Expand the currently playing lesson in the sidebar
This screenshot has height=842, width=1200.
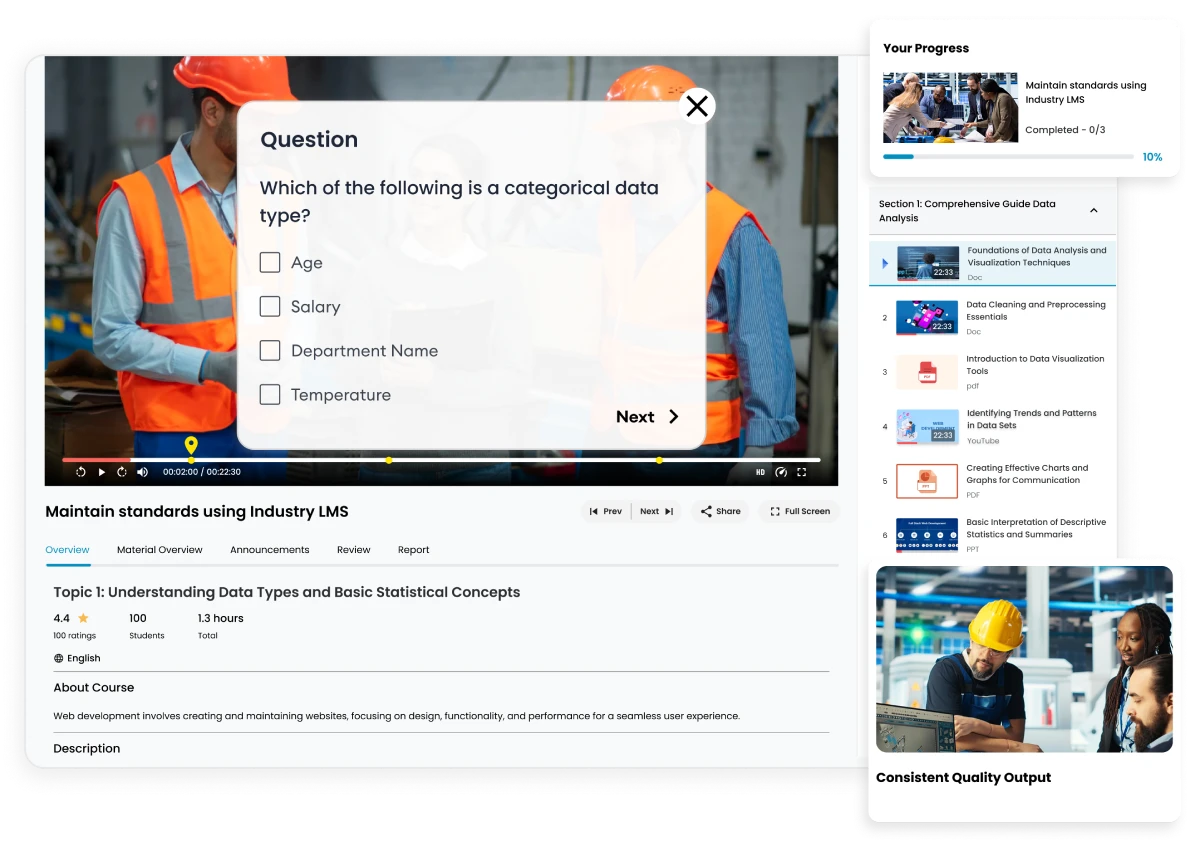(884, 263)
